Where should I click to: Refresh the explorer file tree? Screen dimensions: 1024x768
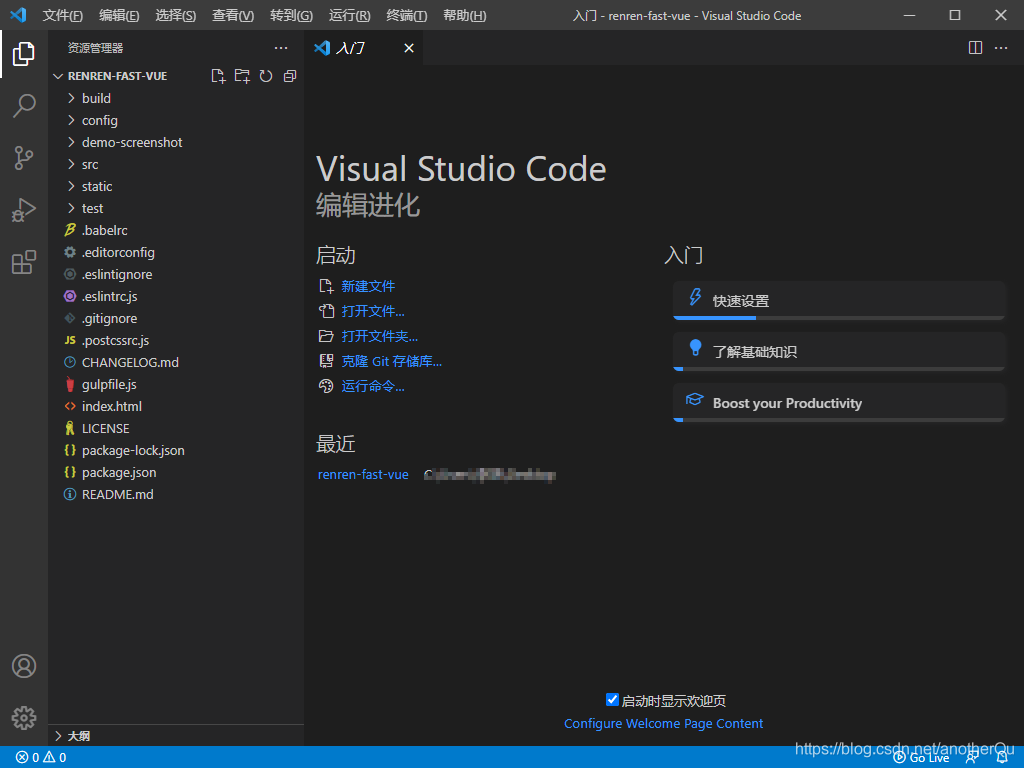click(266, 76)
